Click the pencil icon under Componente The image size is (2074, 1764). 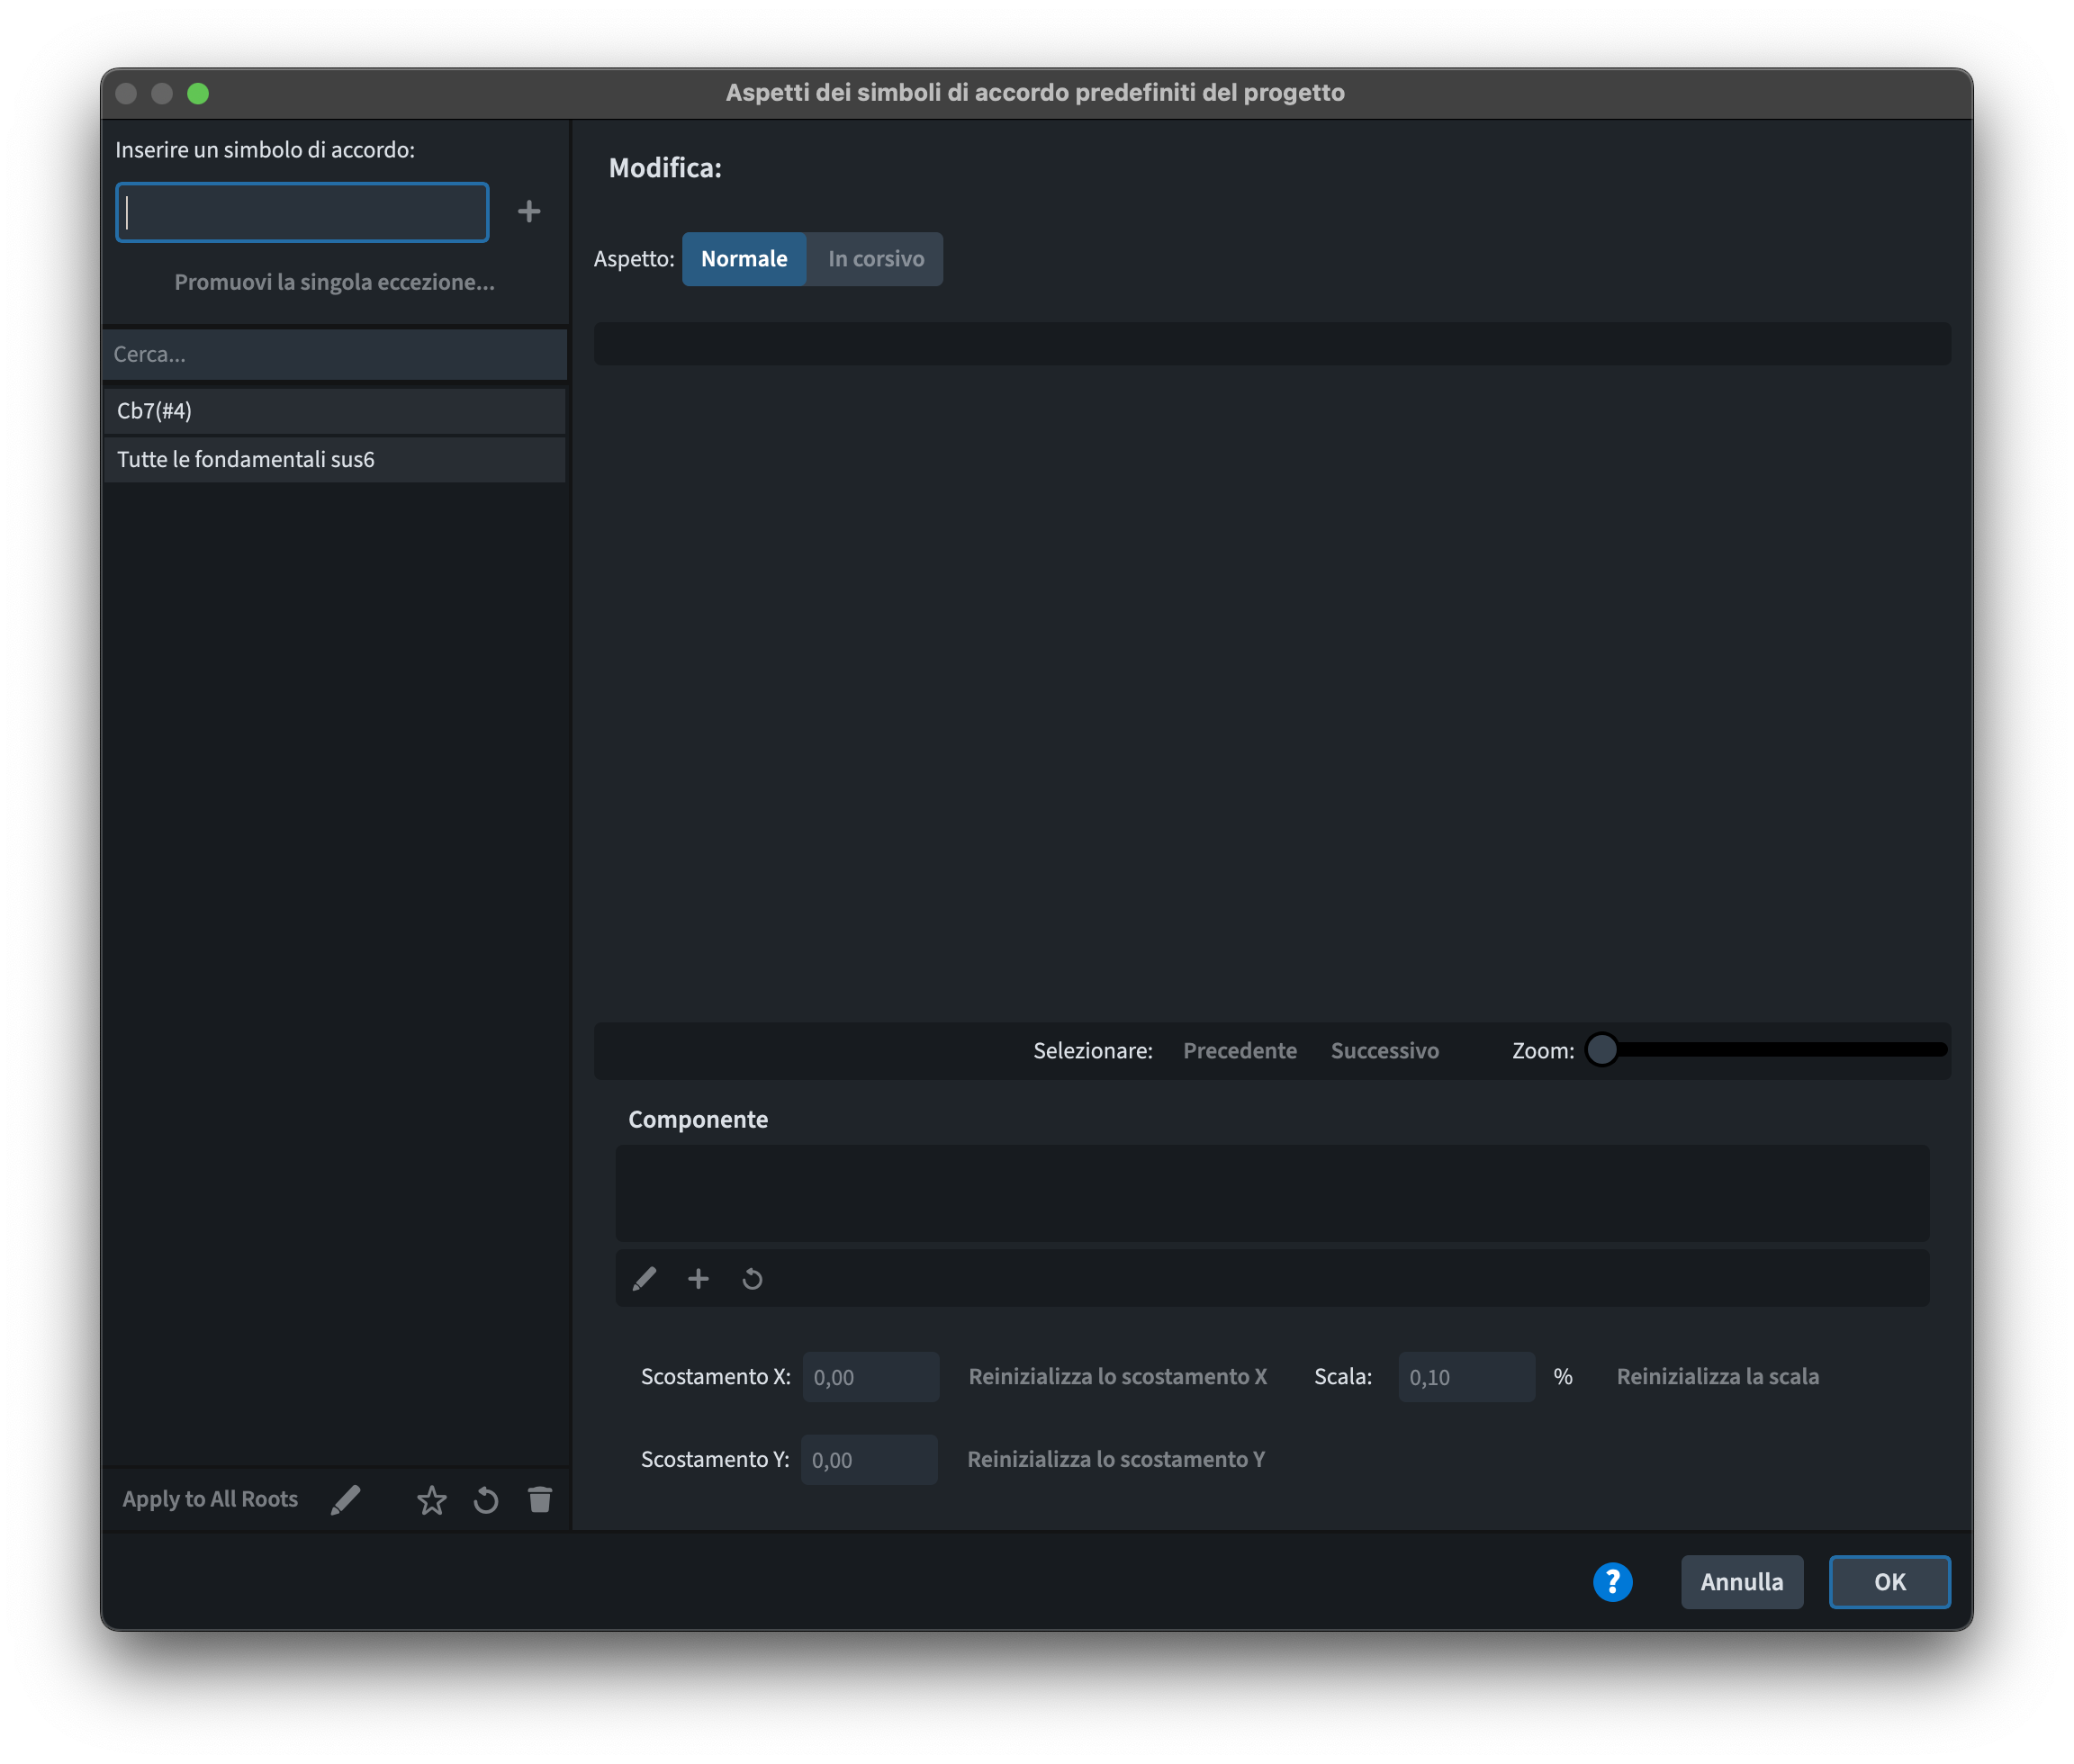point(644,1278)
